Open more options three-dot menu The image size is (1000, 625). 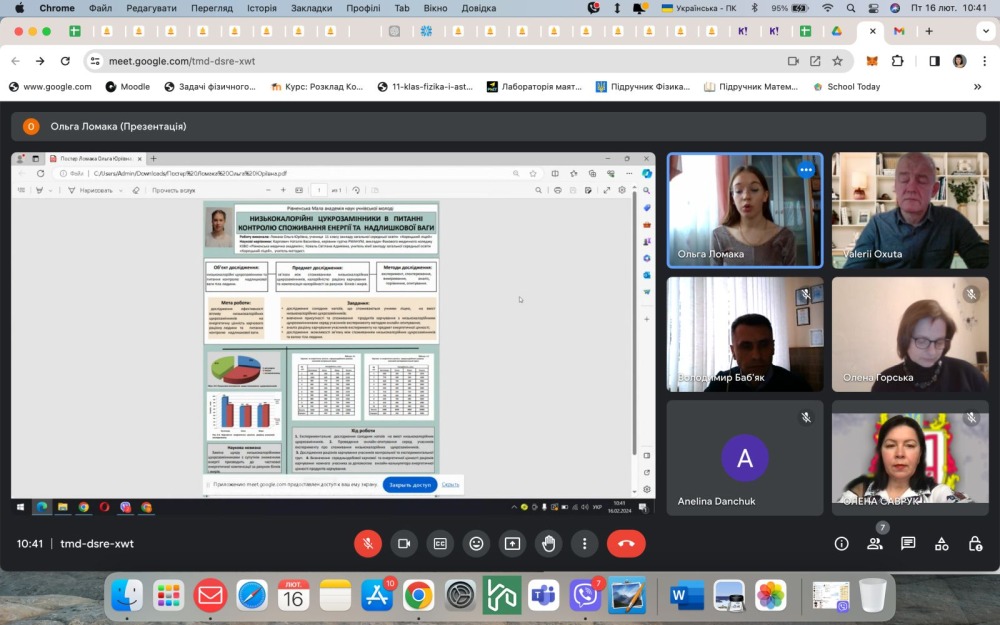coord(584,543)
